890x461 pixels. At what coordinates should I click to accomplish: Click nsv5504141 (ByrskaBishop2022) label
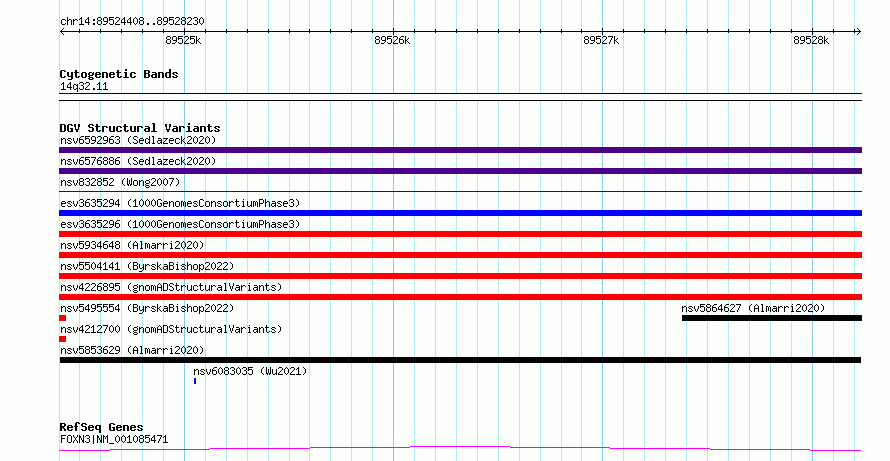(x=147, y=266)
